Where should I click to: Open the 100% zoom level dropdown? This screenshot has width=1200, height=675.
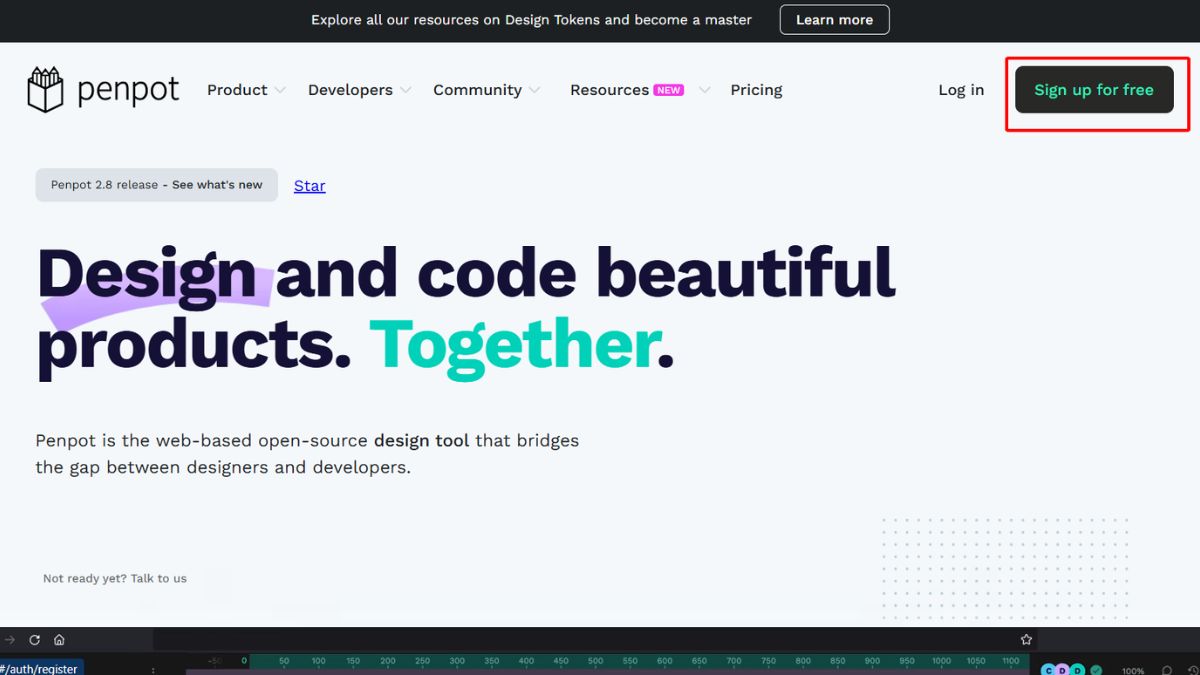(x=1133, y=671)
